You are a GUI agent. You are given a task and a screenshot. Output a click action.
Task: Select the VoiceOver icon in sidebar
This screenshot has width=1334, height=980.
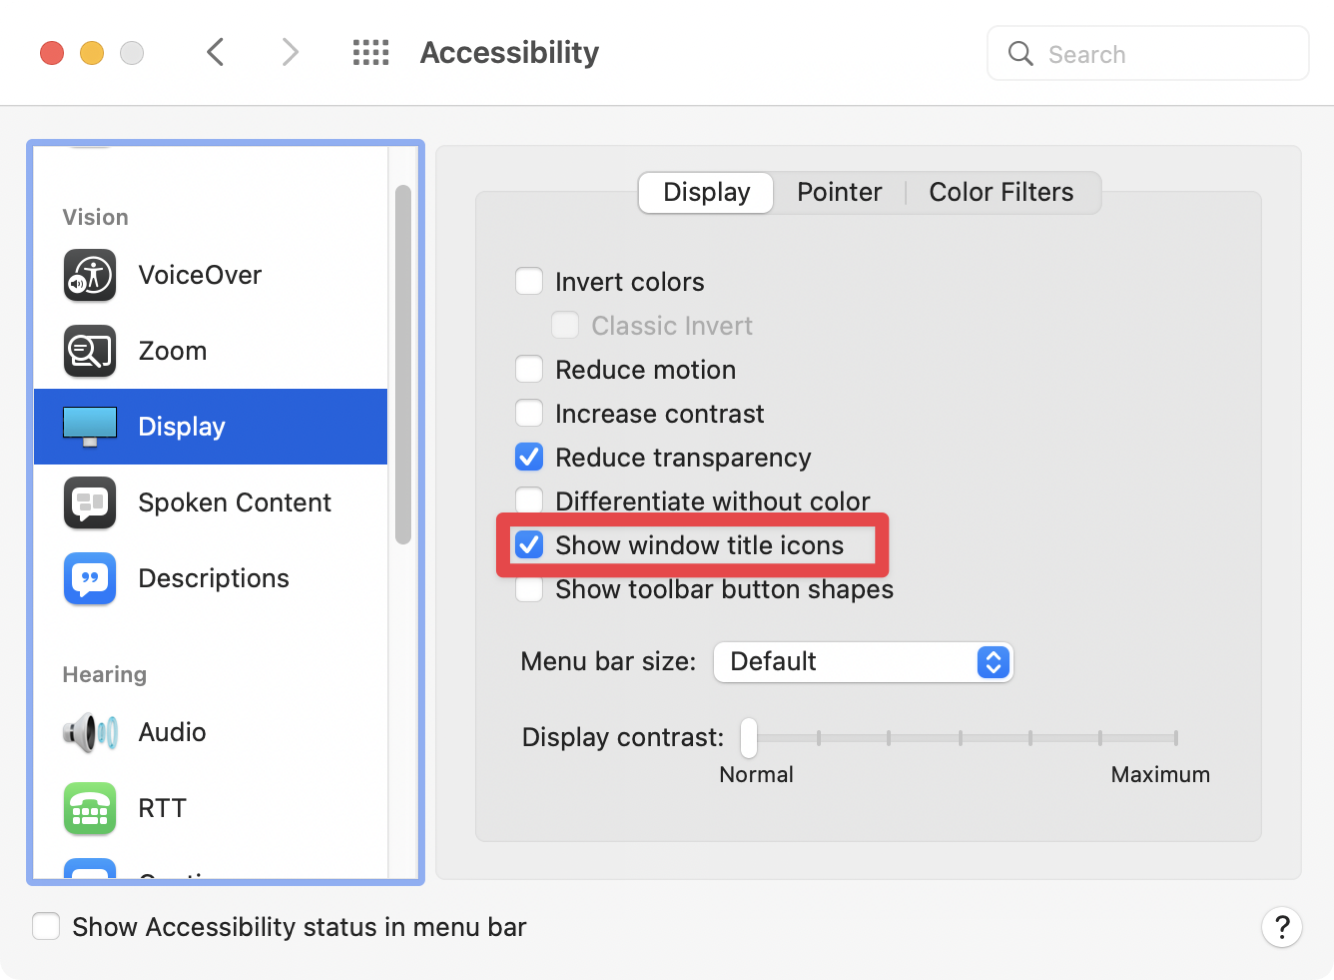point(90,275)
